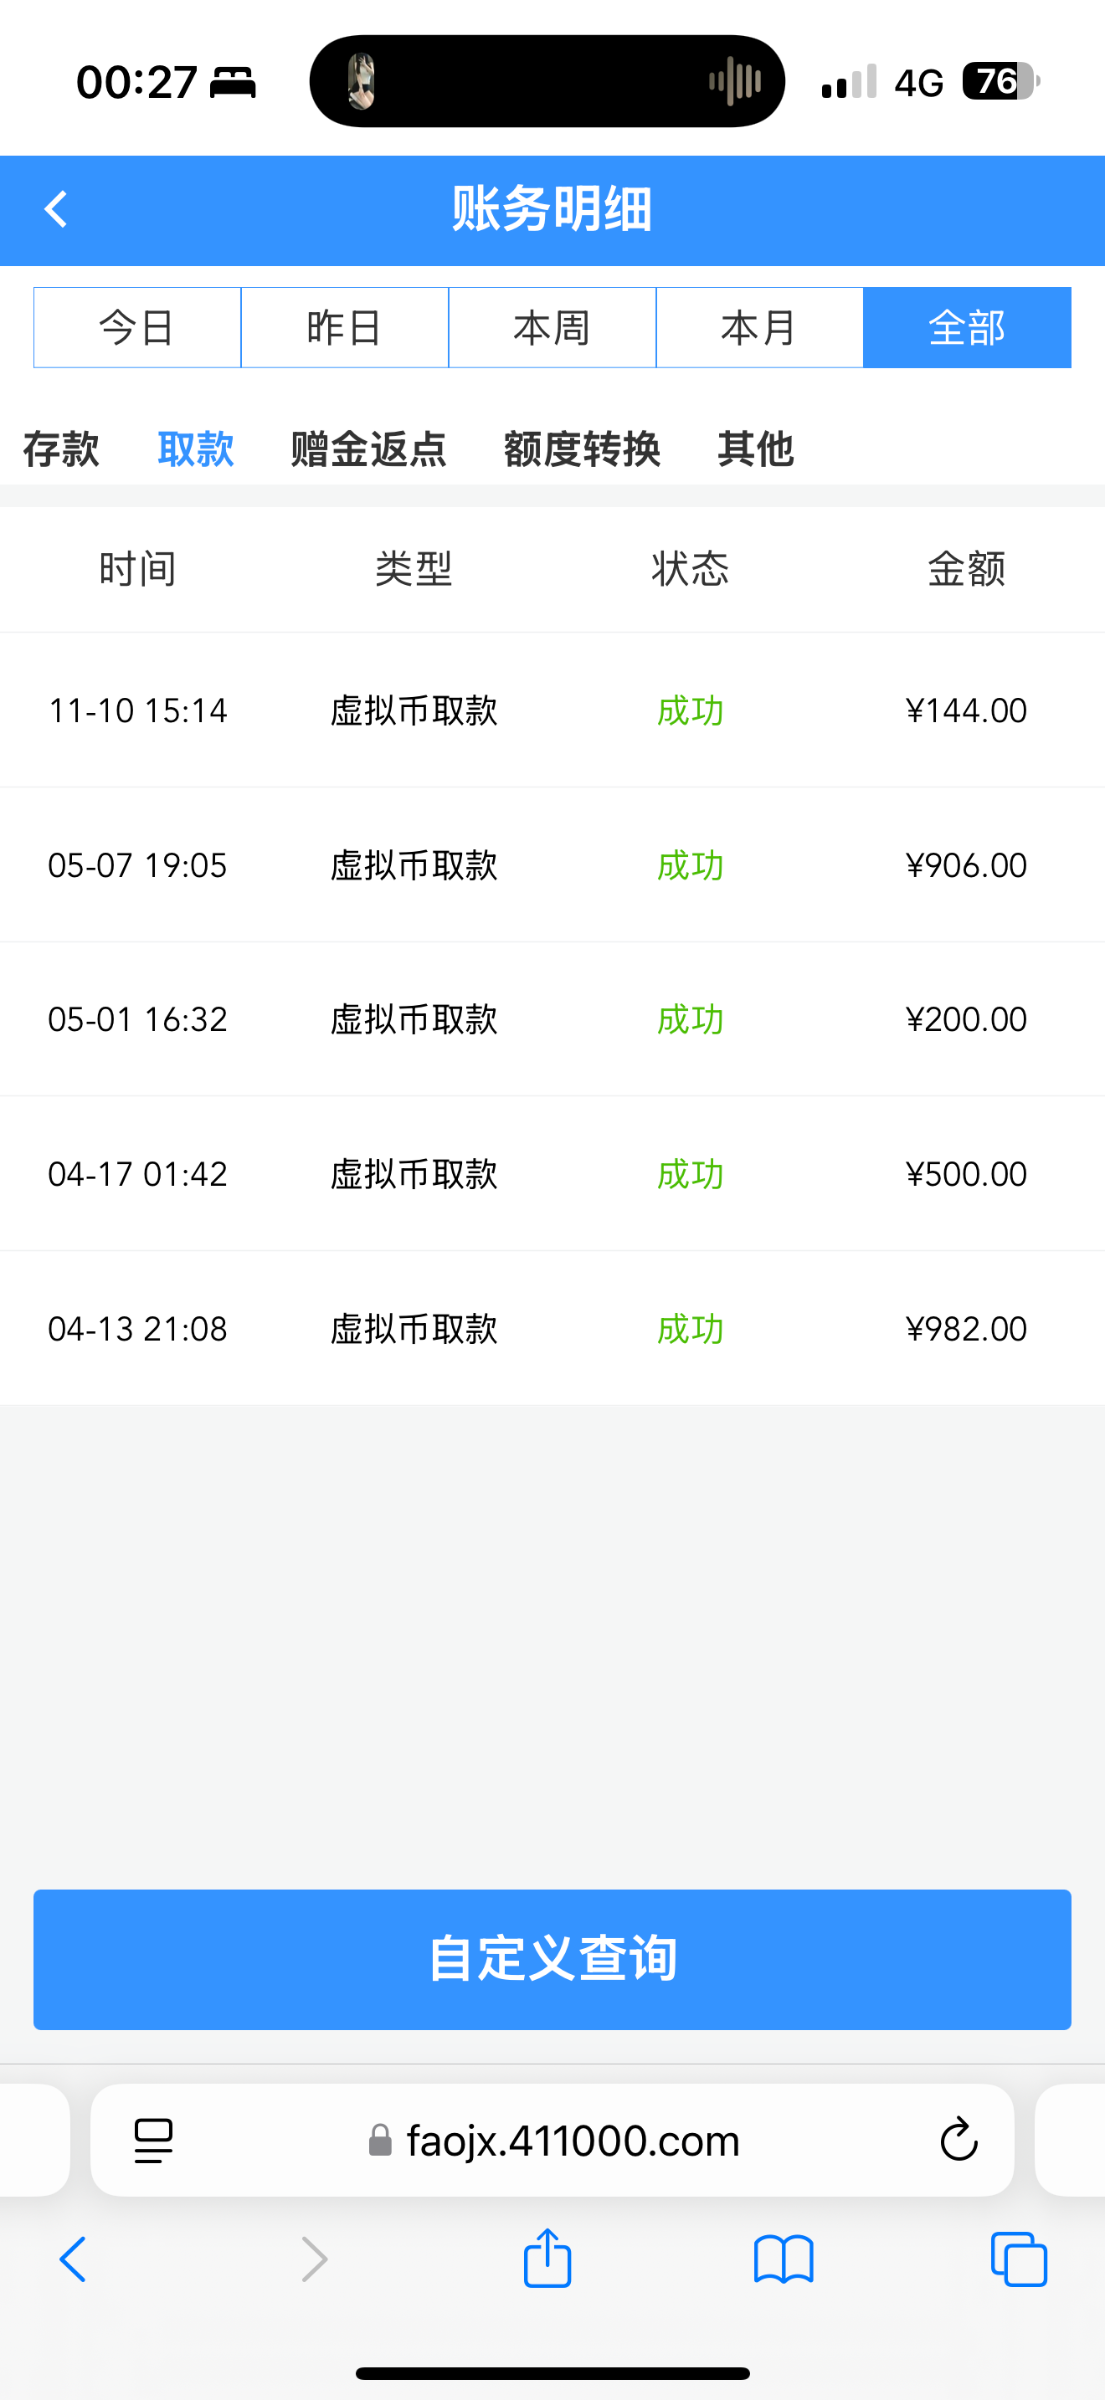Viewport: 1105px width, 2400px height.
Task: Open the page reader menu icon
Action: pos(153,2140)
